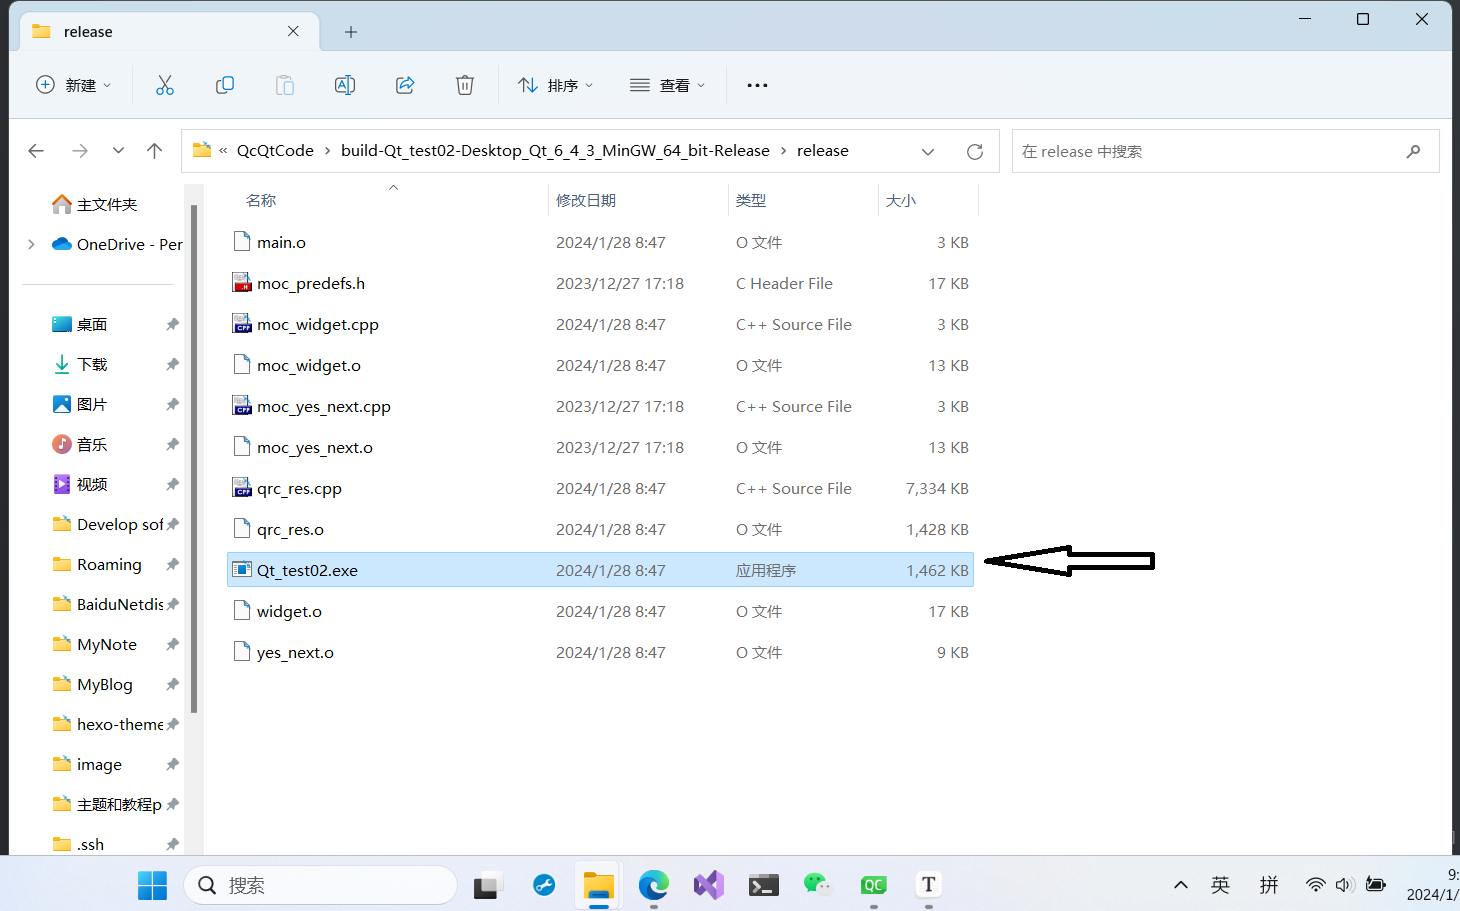Open the recent locations chevron
Viewport: 1460px width, 911px height.
pos(118,151)
